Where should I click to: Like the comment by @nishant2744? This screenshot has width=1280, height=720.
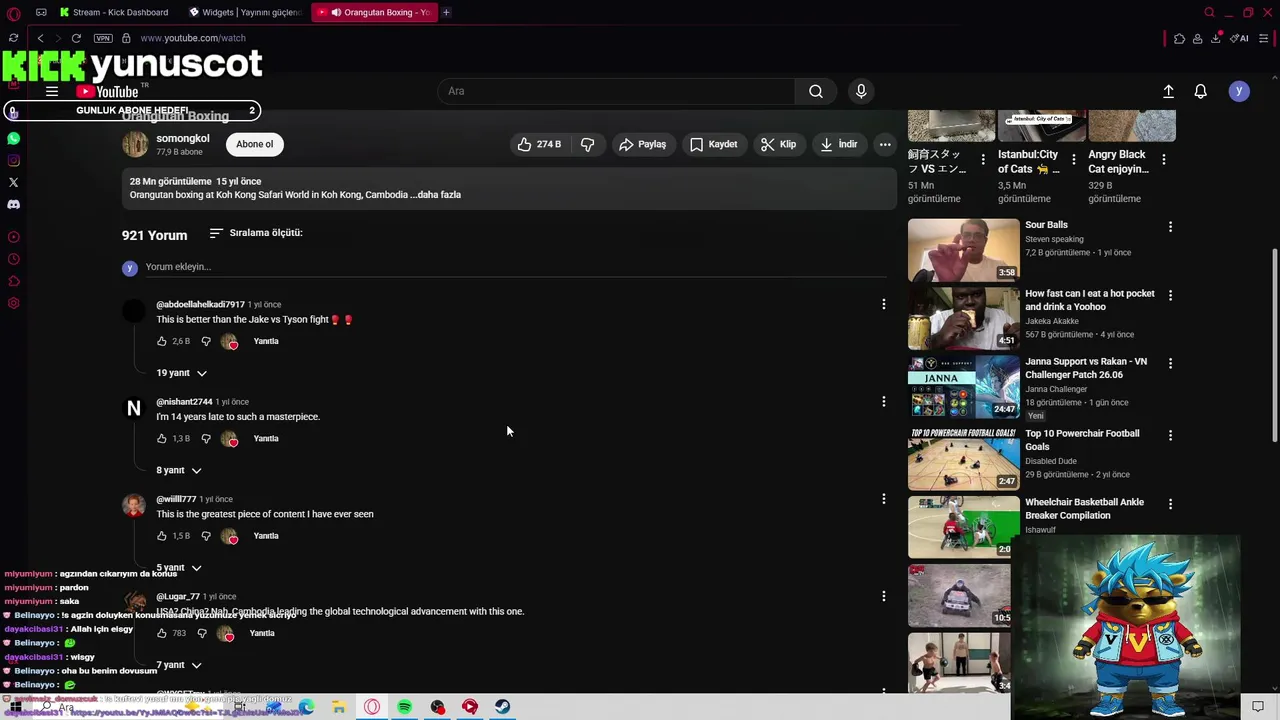(x=162, y=438)
